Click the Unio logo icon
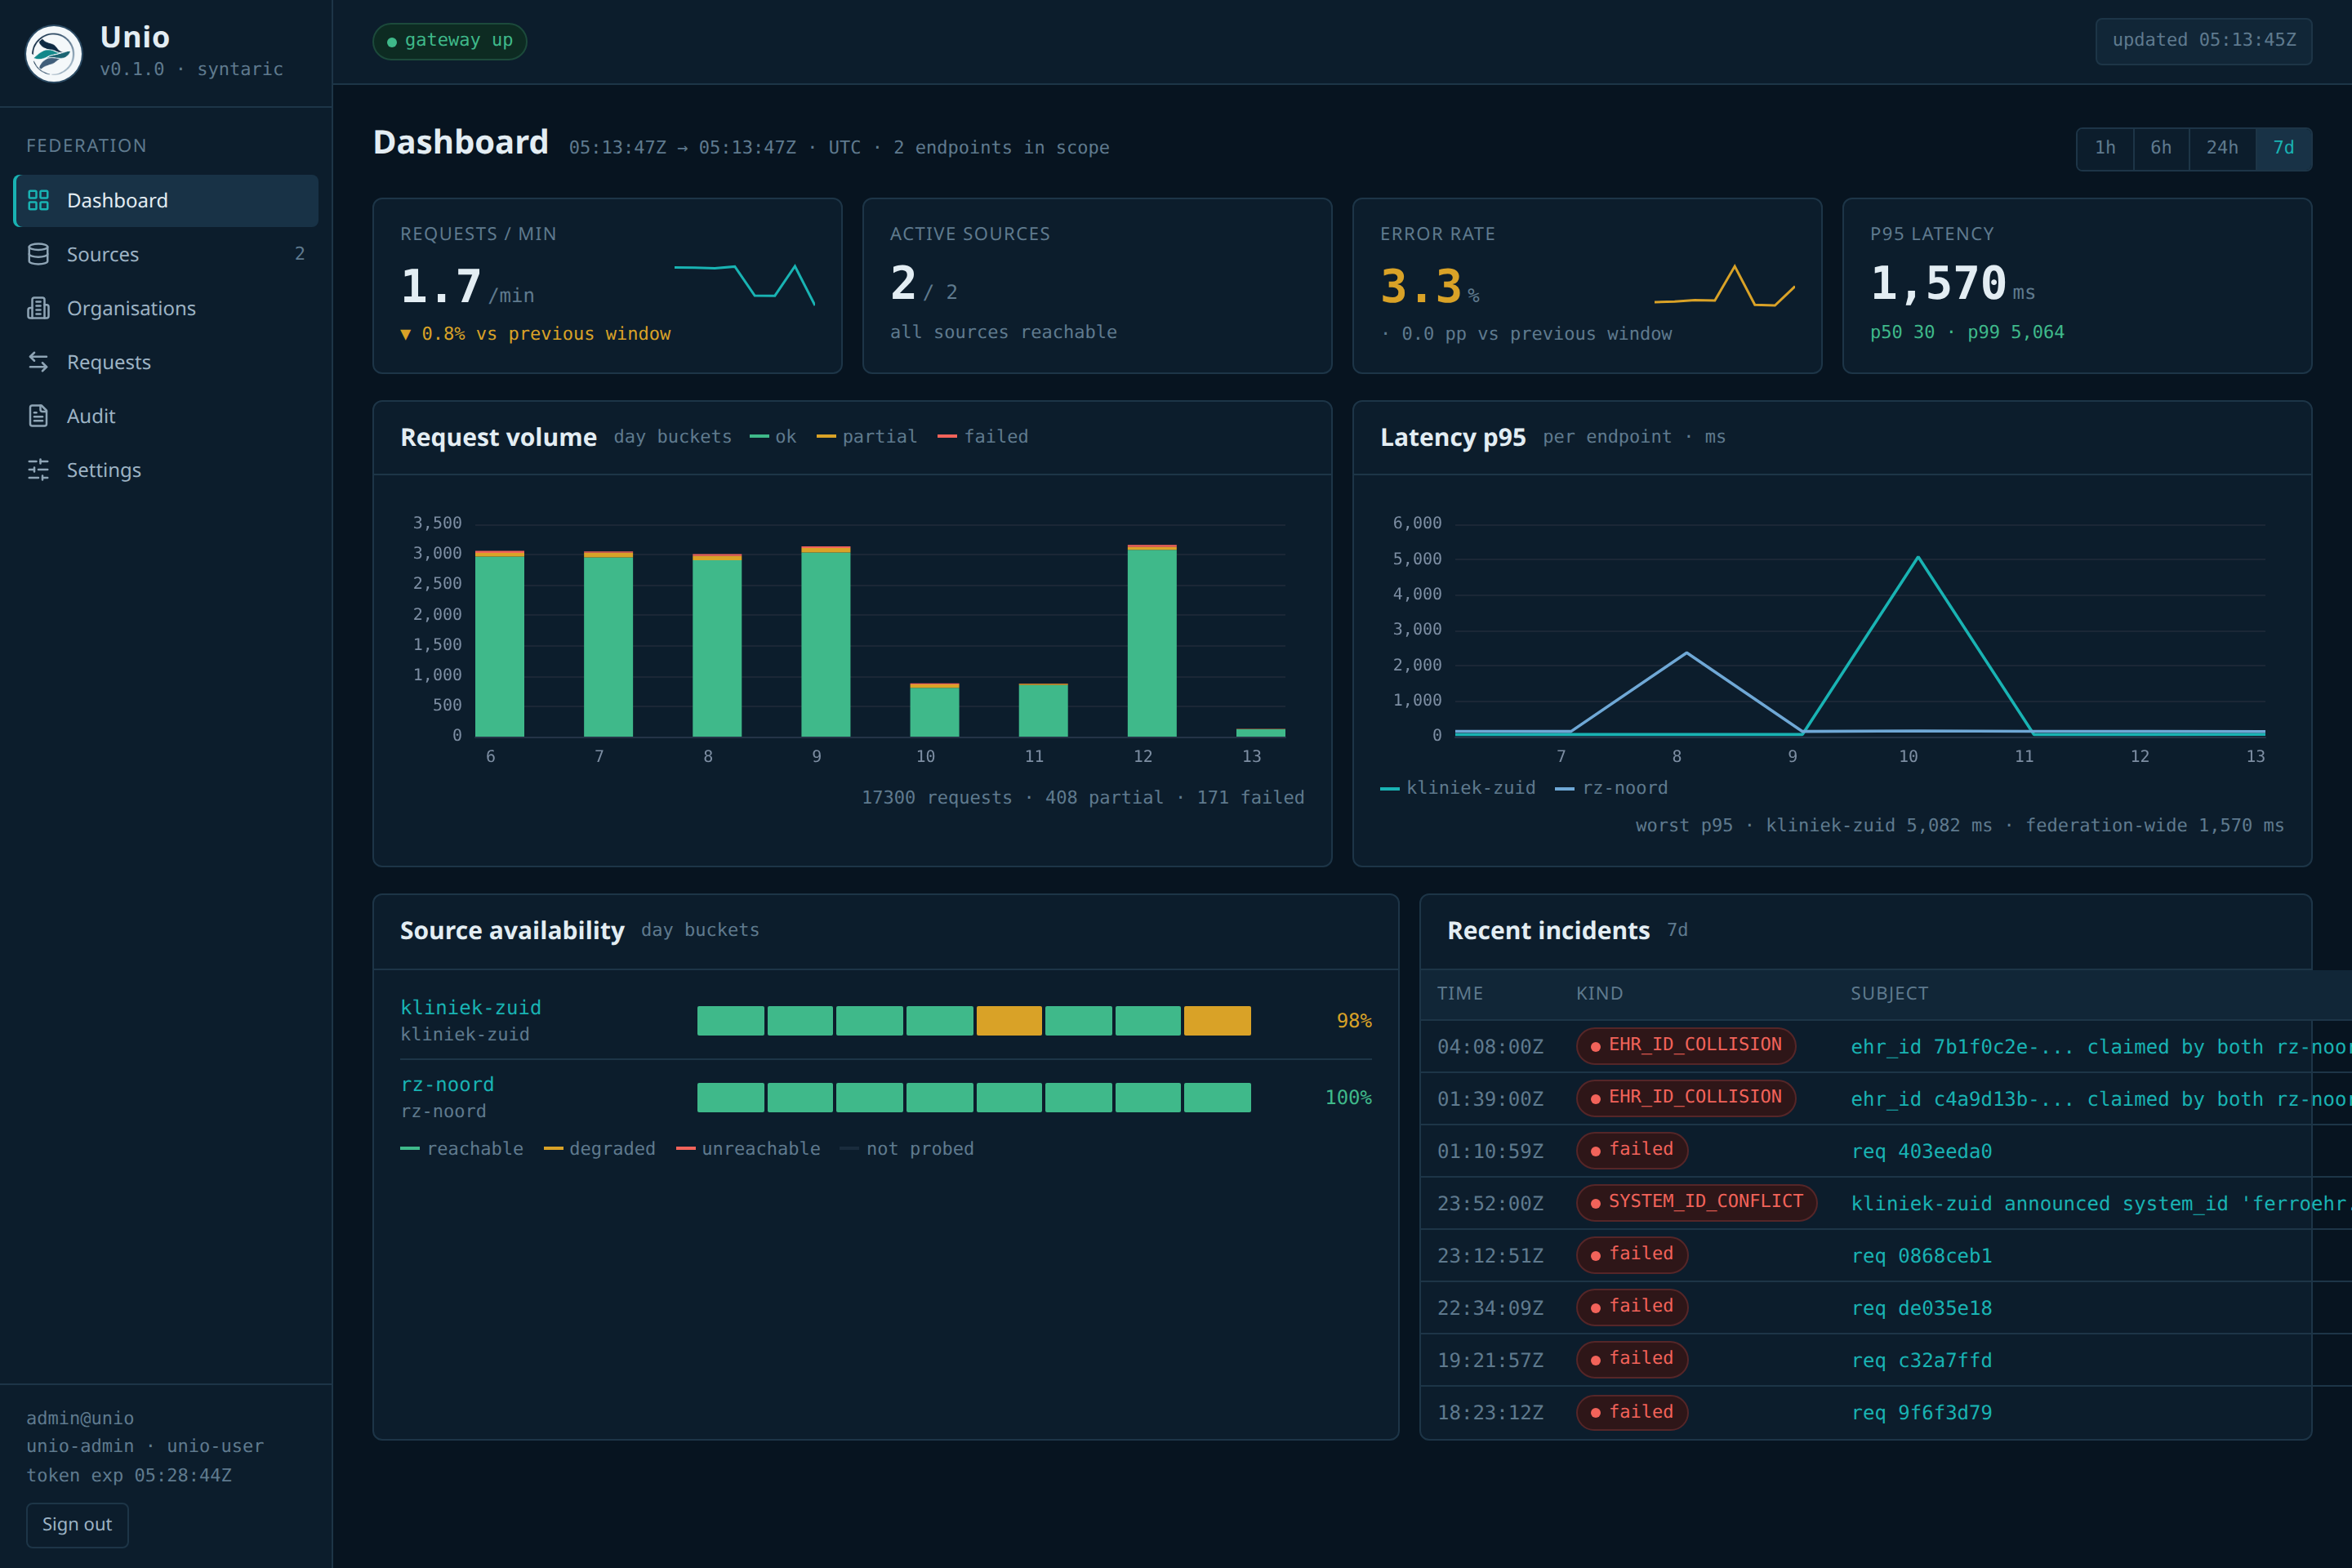The height and width of the screenshot is (1568, 2352). coord(54,53)
